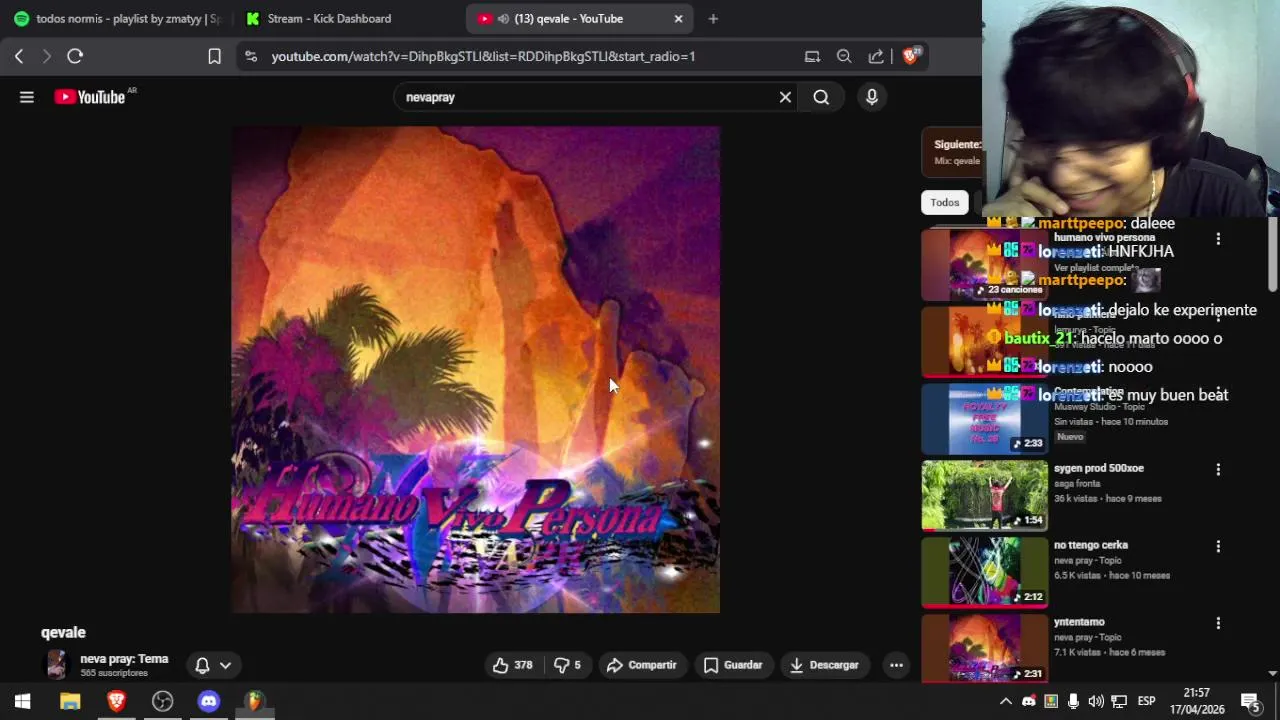
Task: Start voice search with the microphone
Action: pyautogui.click(x=872, y=97)
